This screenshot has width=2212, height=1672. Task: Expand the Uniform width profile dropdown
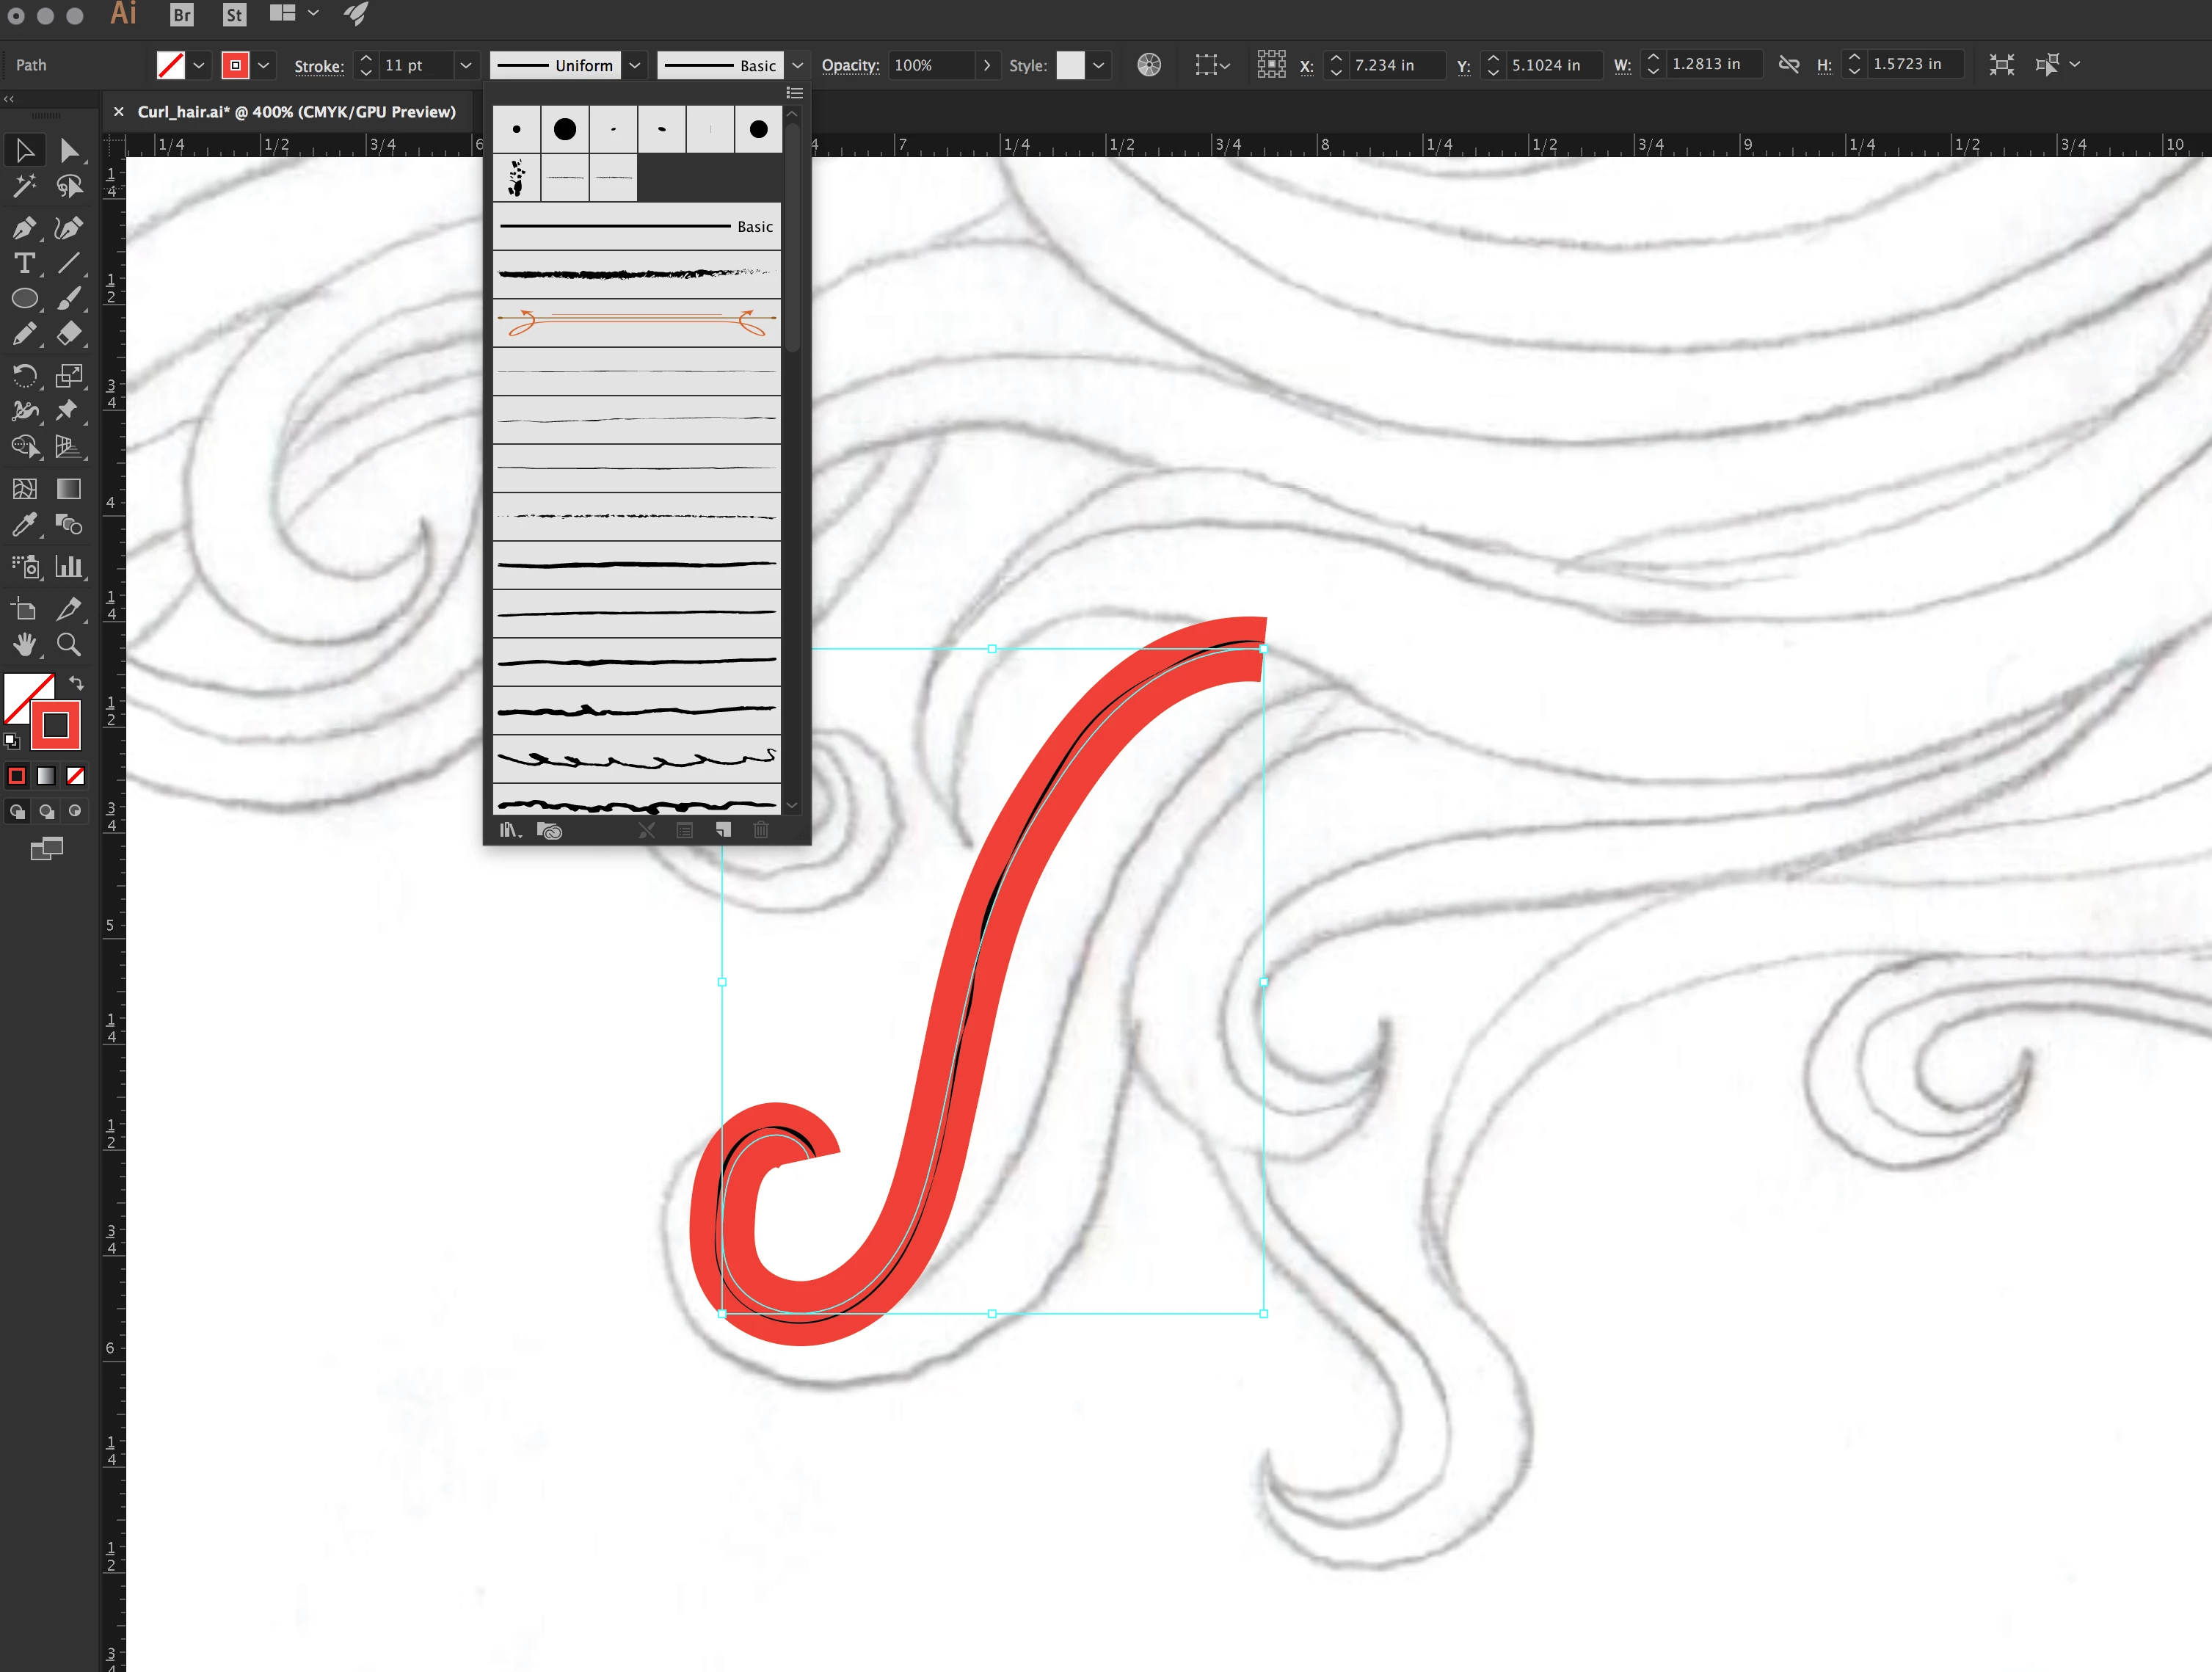(635, 65)
